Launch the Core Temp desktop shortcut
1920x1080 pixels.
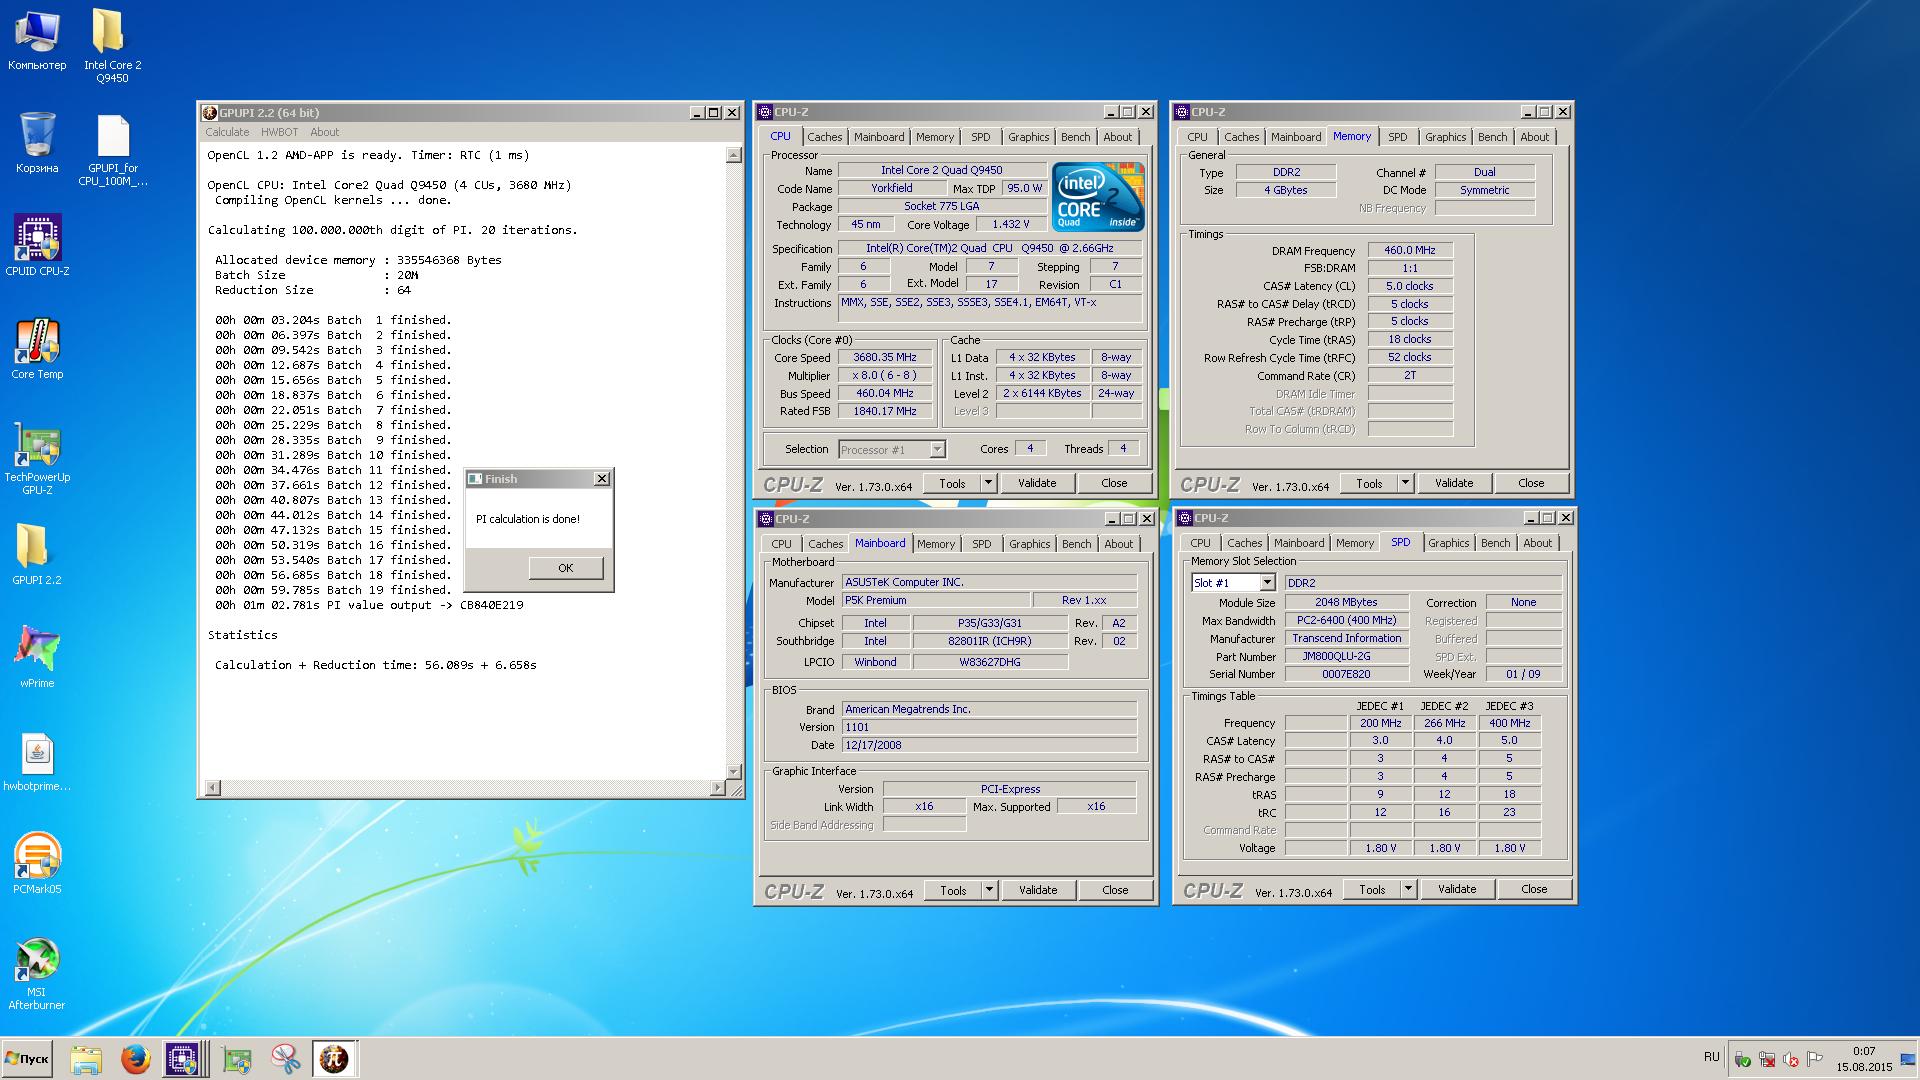pos(37,349)
